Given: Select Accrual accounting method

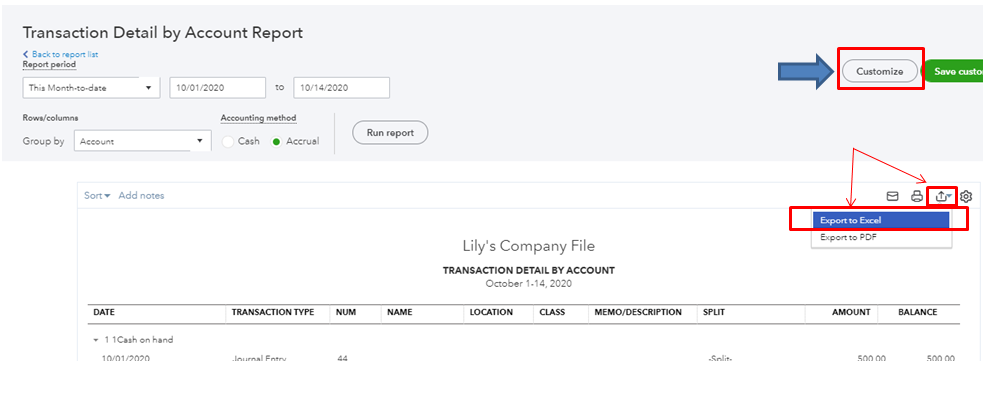Looking at the screenshot, I should pyautogui.click(x=277, y=141).
